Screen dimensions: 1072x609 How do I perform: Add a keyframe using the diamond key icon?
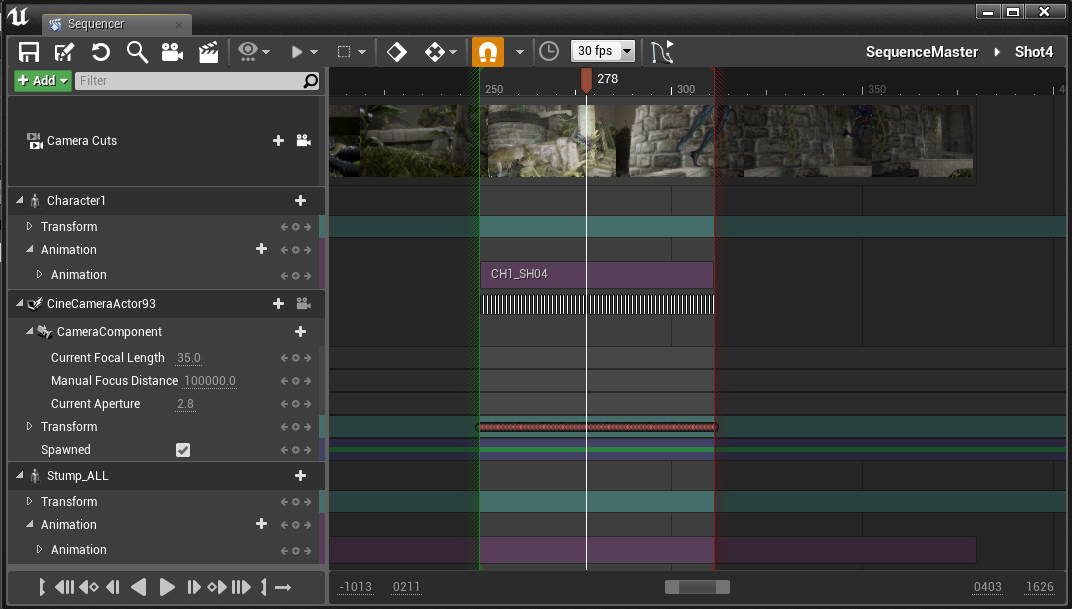[x=395, y=51]
